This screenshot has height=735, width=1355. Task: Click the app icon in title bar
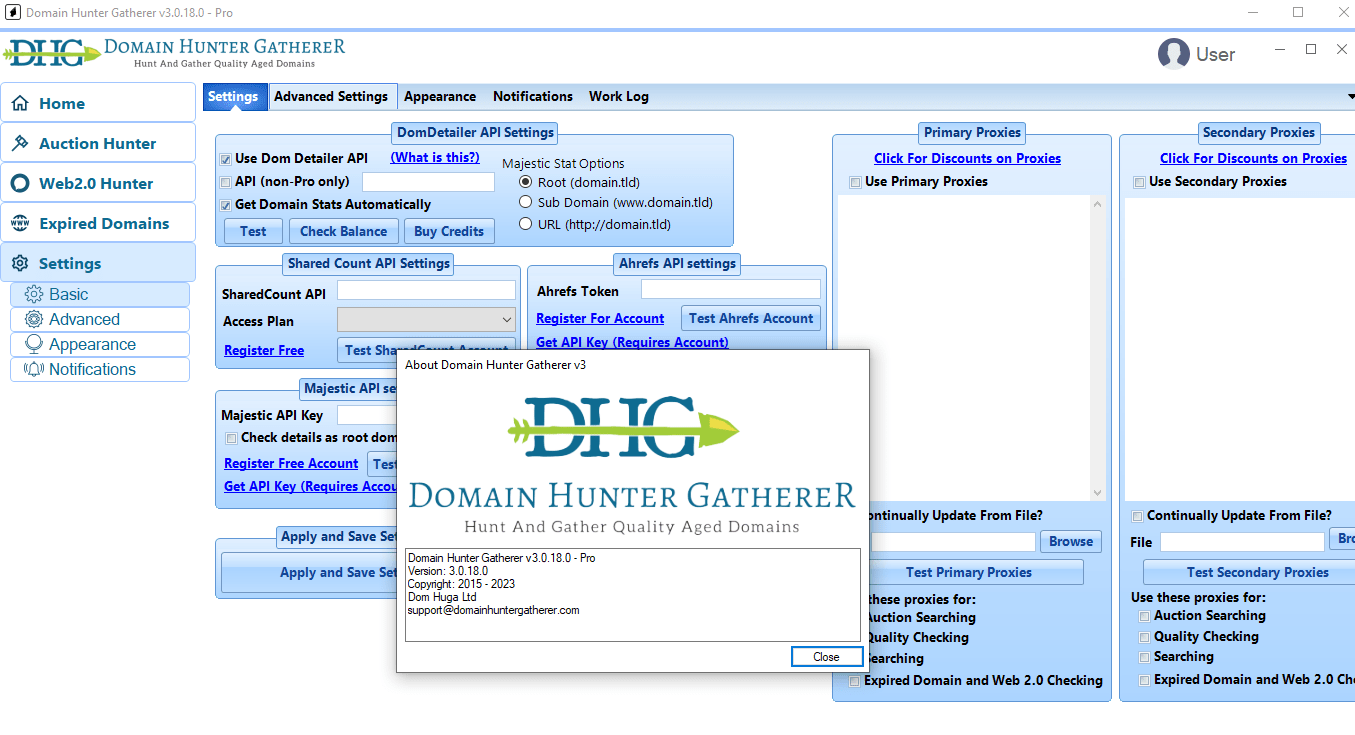point(13,12)
